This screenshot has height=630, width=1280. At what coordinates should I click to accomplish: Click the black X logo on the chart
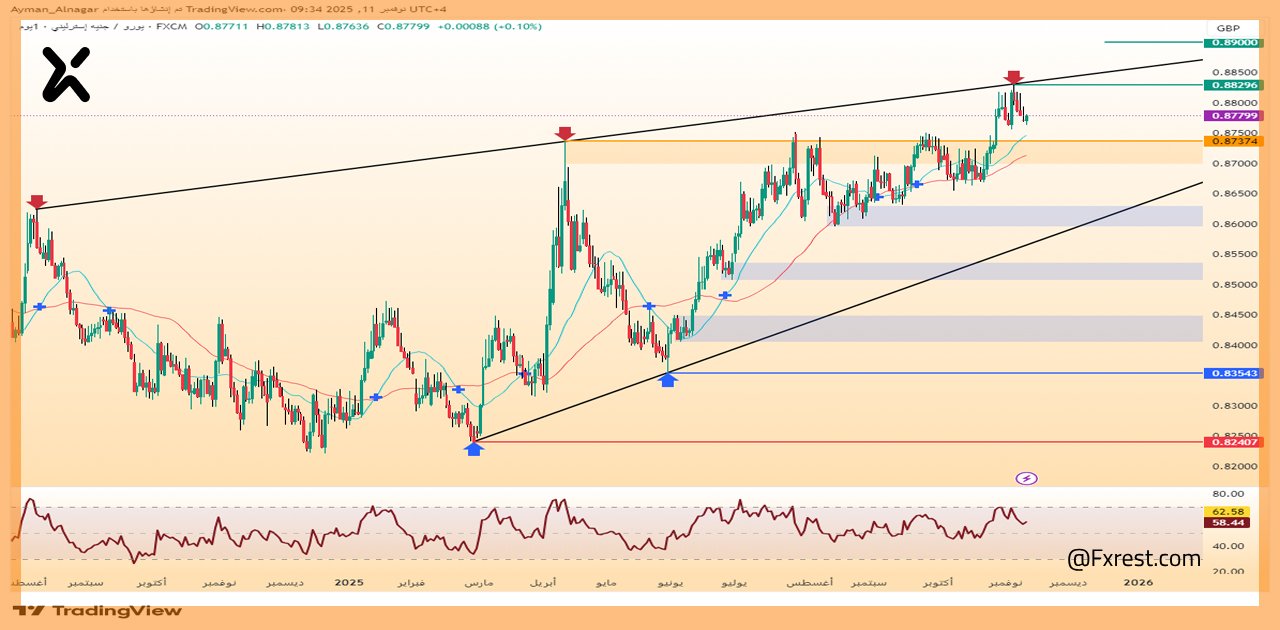(66, 75)
